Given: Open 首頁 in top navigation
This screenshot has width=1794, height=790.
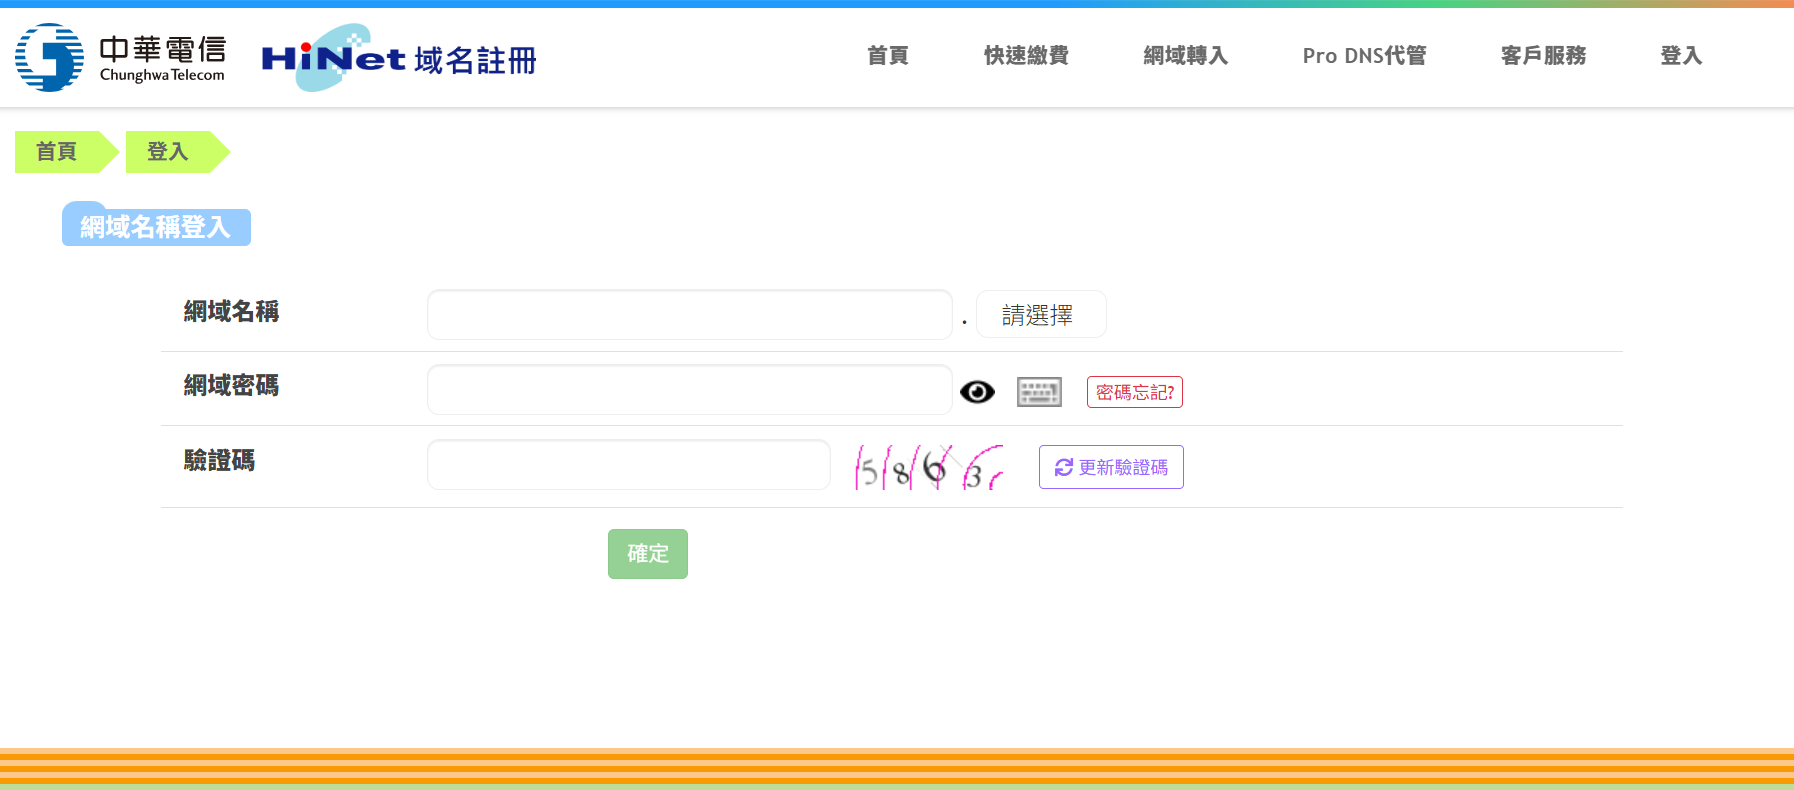Looking at the screenshot, I should click(x=888, y=56).
